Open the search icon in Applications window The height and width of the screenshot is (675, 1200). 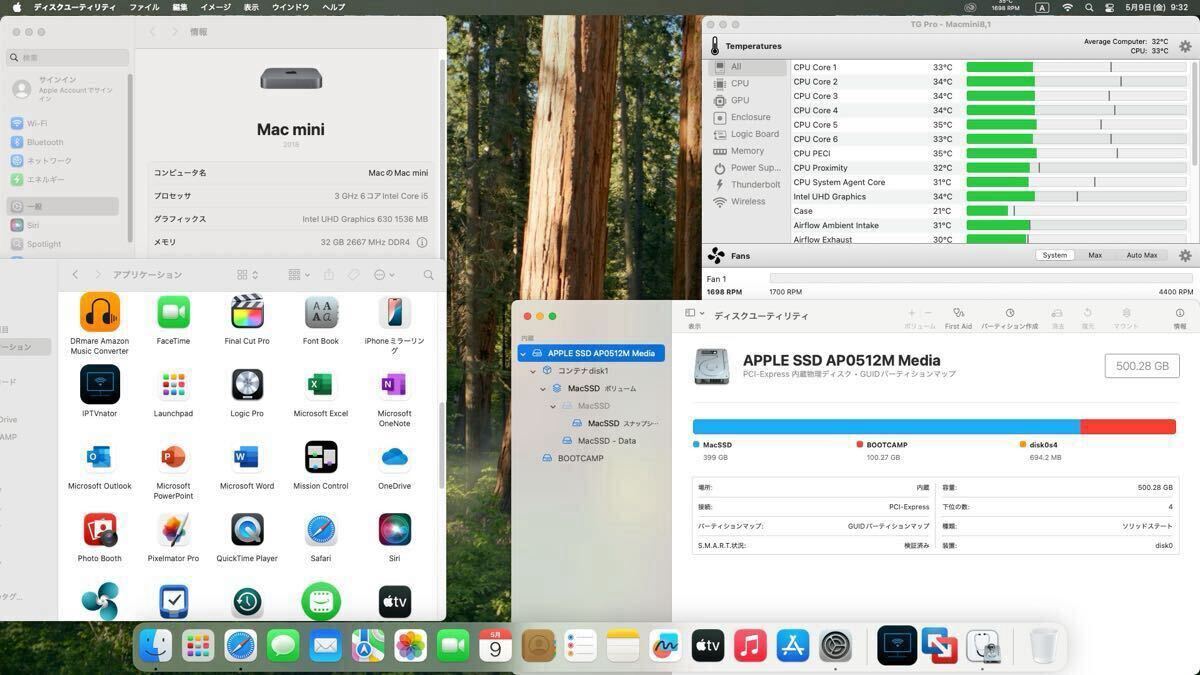tap(428, 275)
